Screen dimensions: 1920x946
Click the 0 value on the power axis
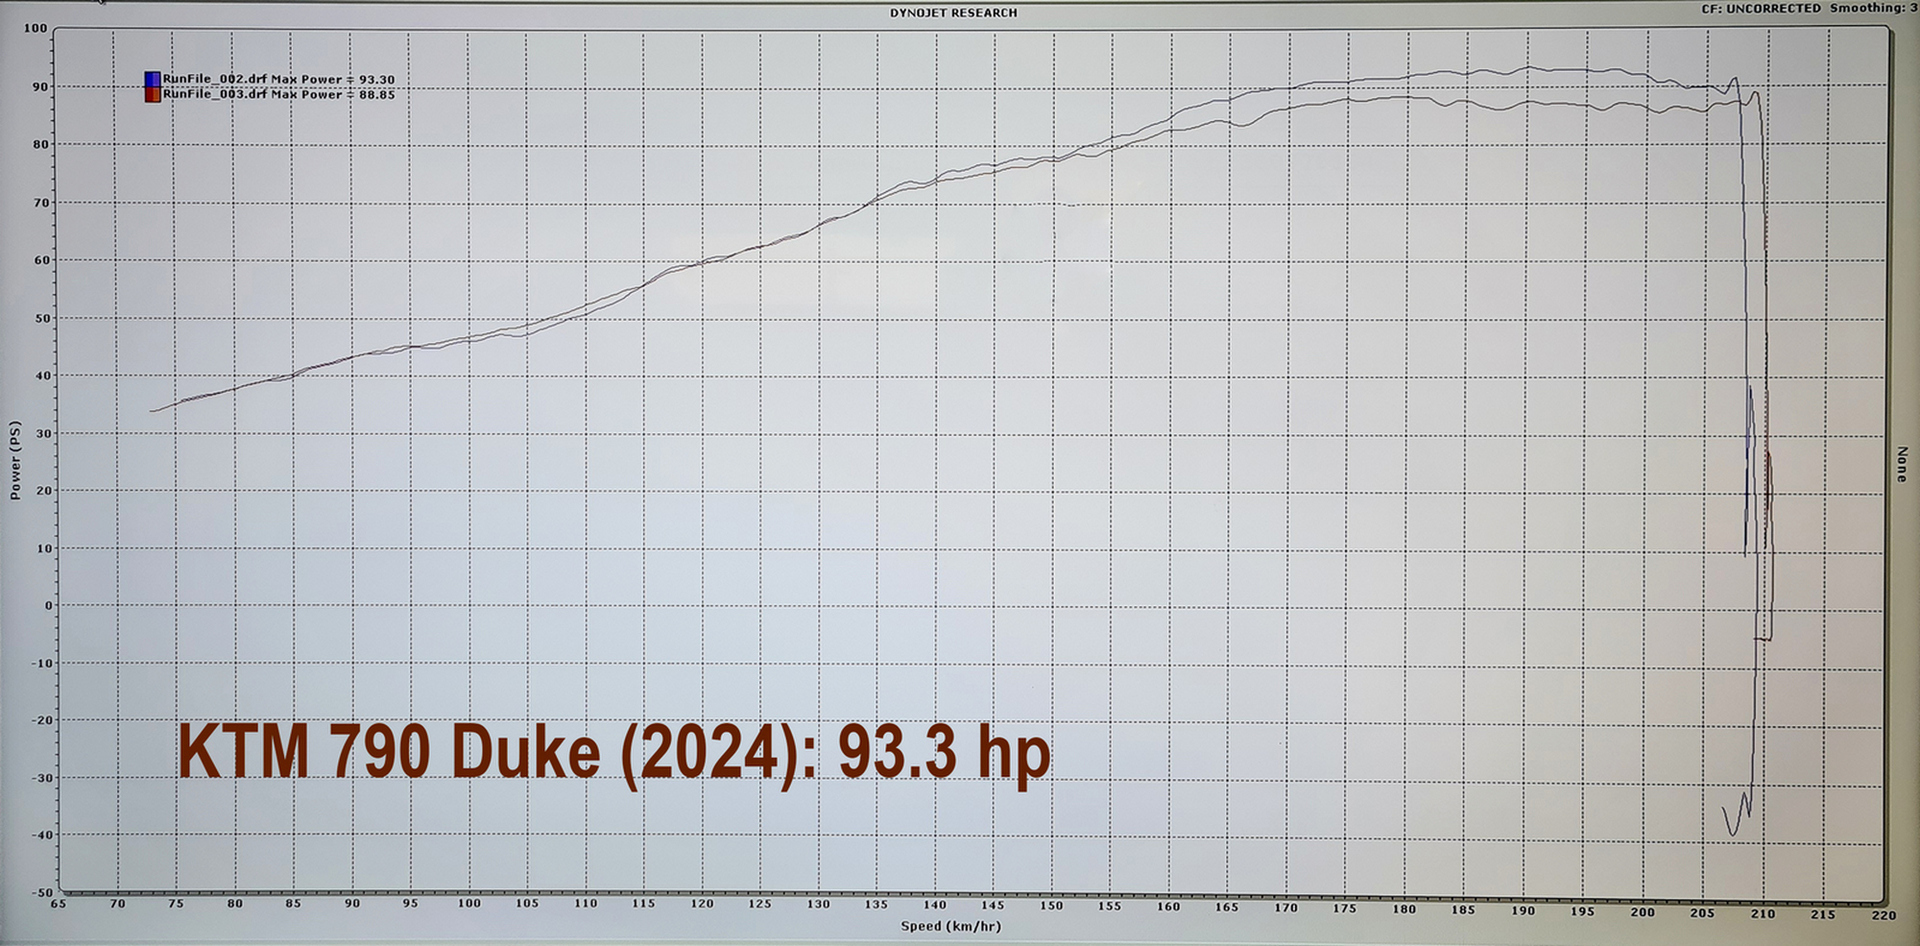point(47,605)
